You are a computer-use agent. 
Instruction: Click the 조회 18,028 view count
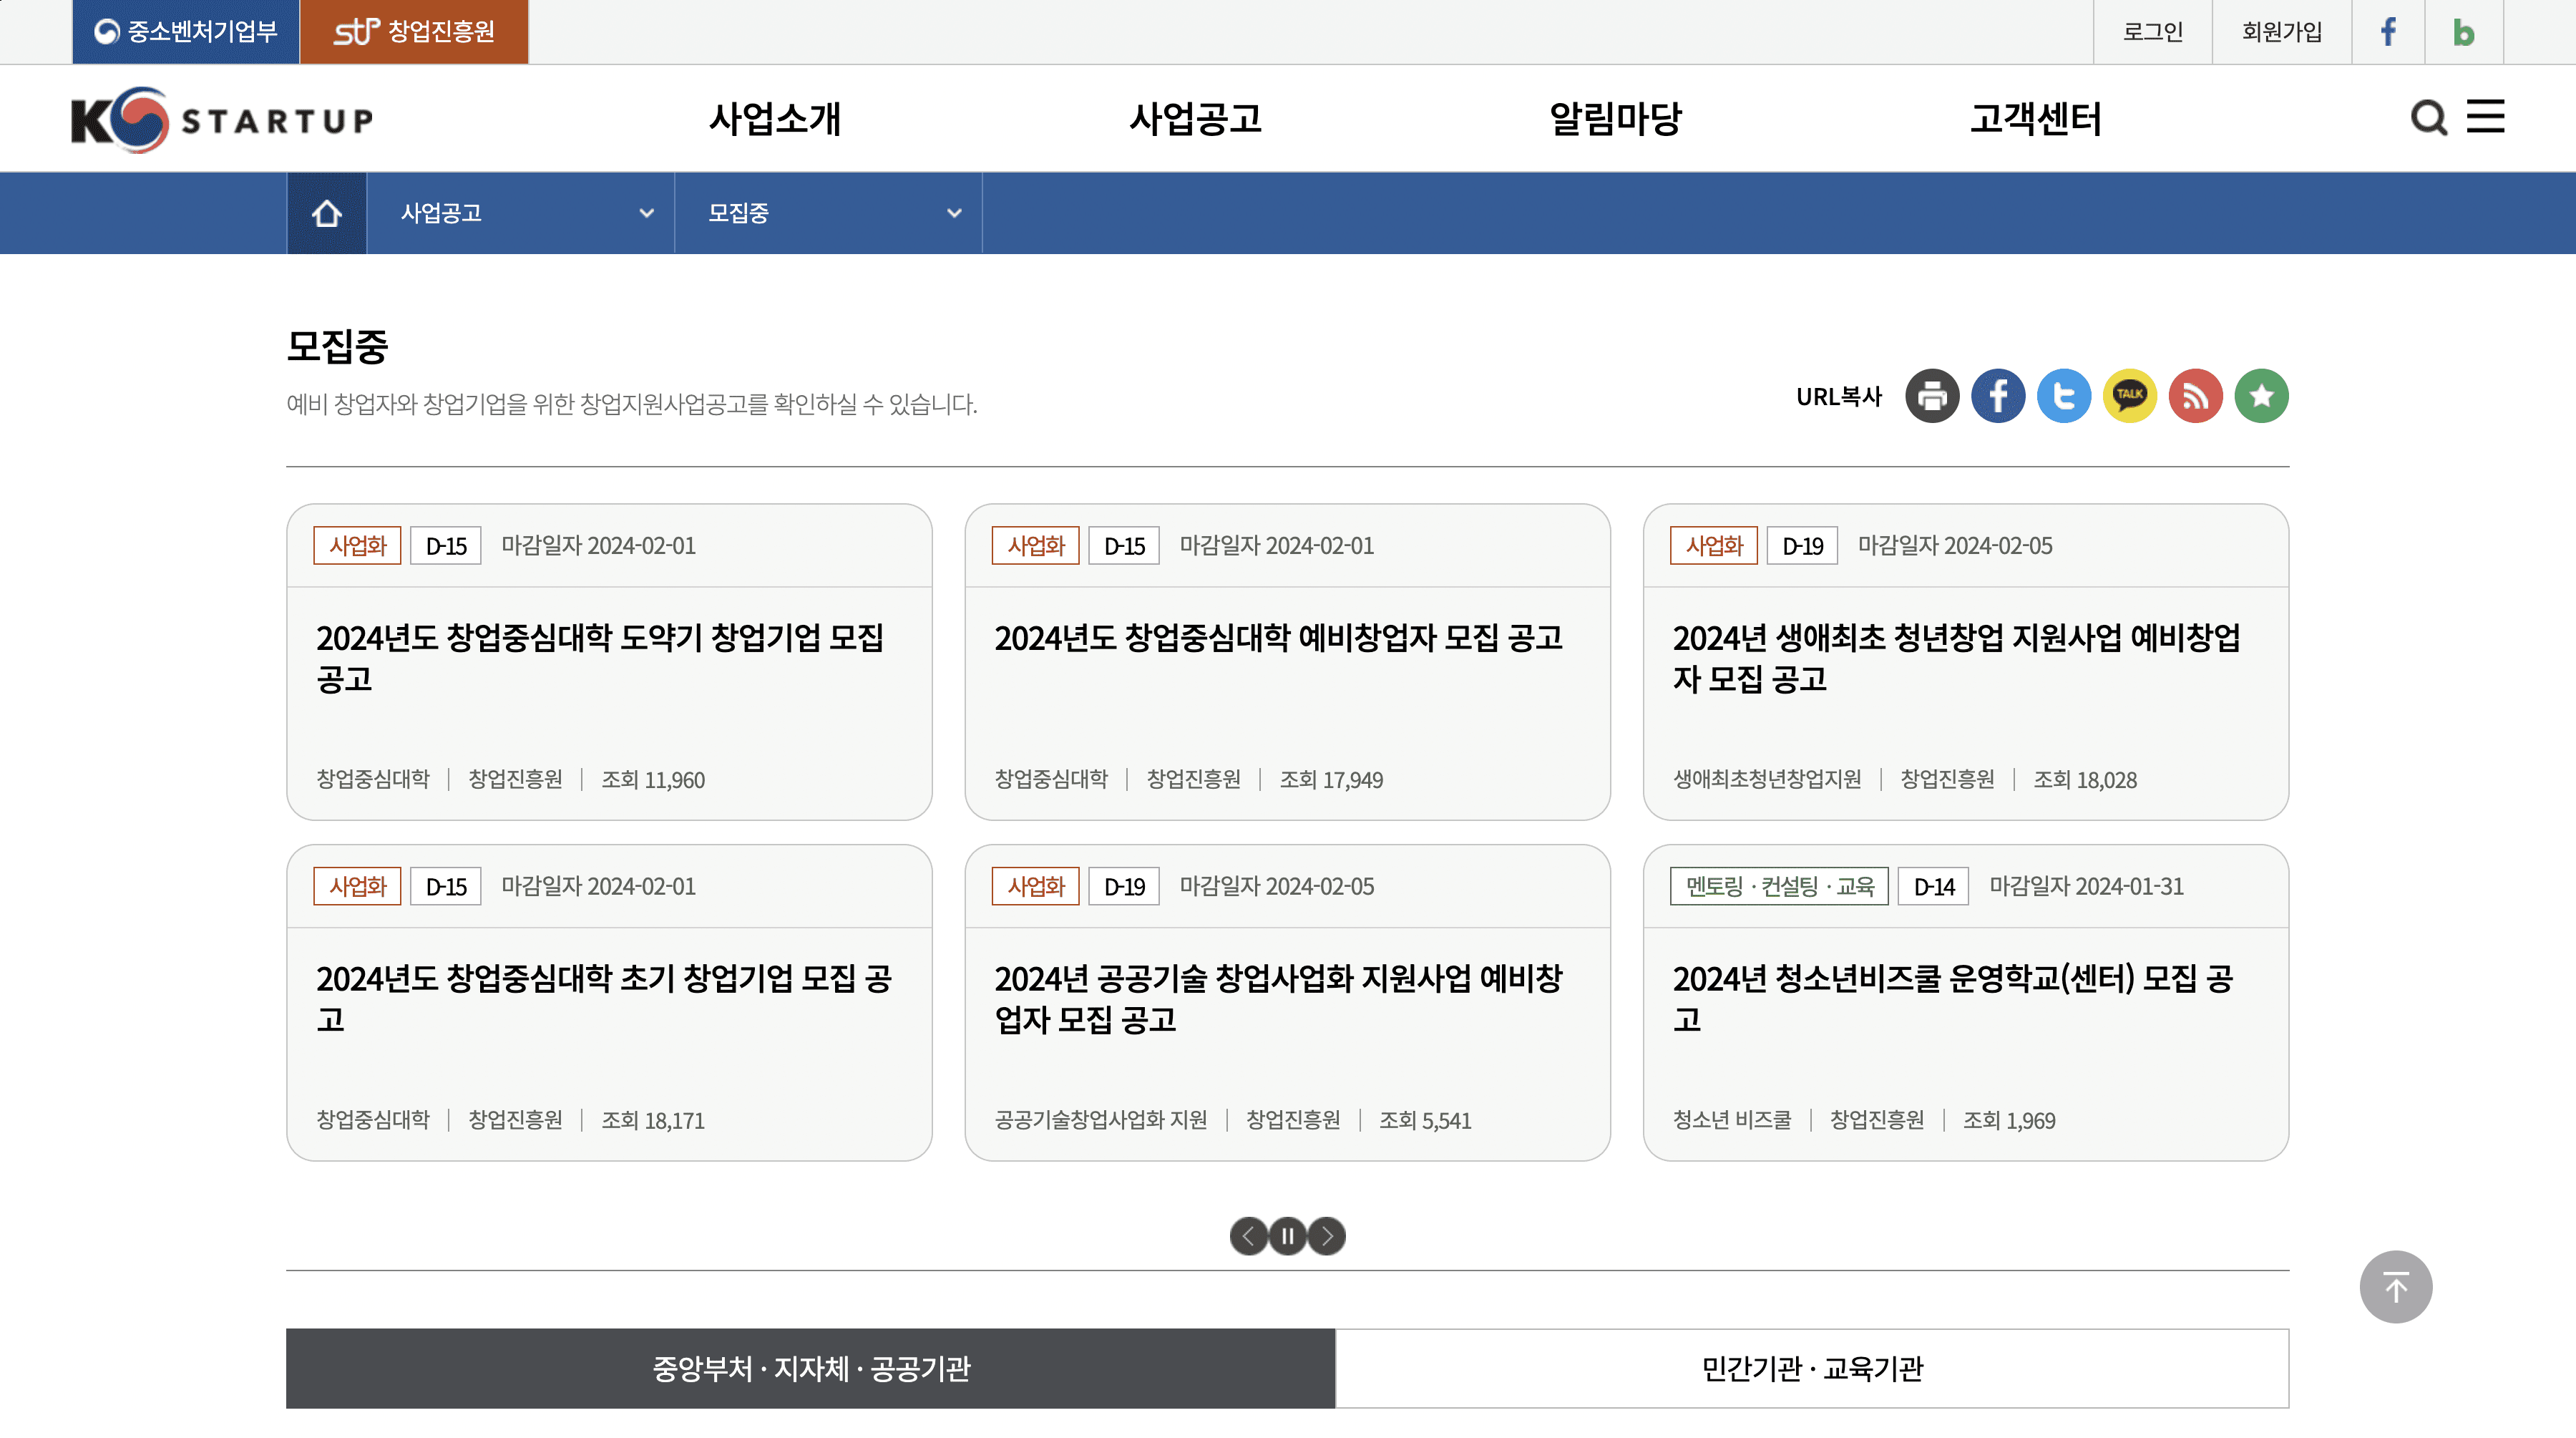coord(2085,780)
